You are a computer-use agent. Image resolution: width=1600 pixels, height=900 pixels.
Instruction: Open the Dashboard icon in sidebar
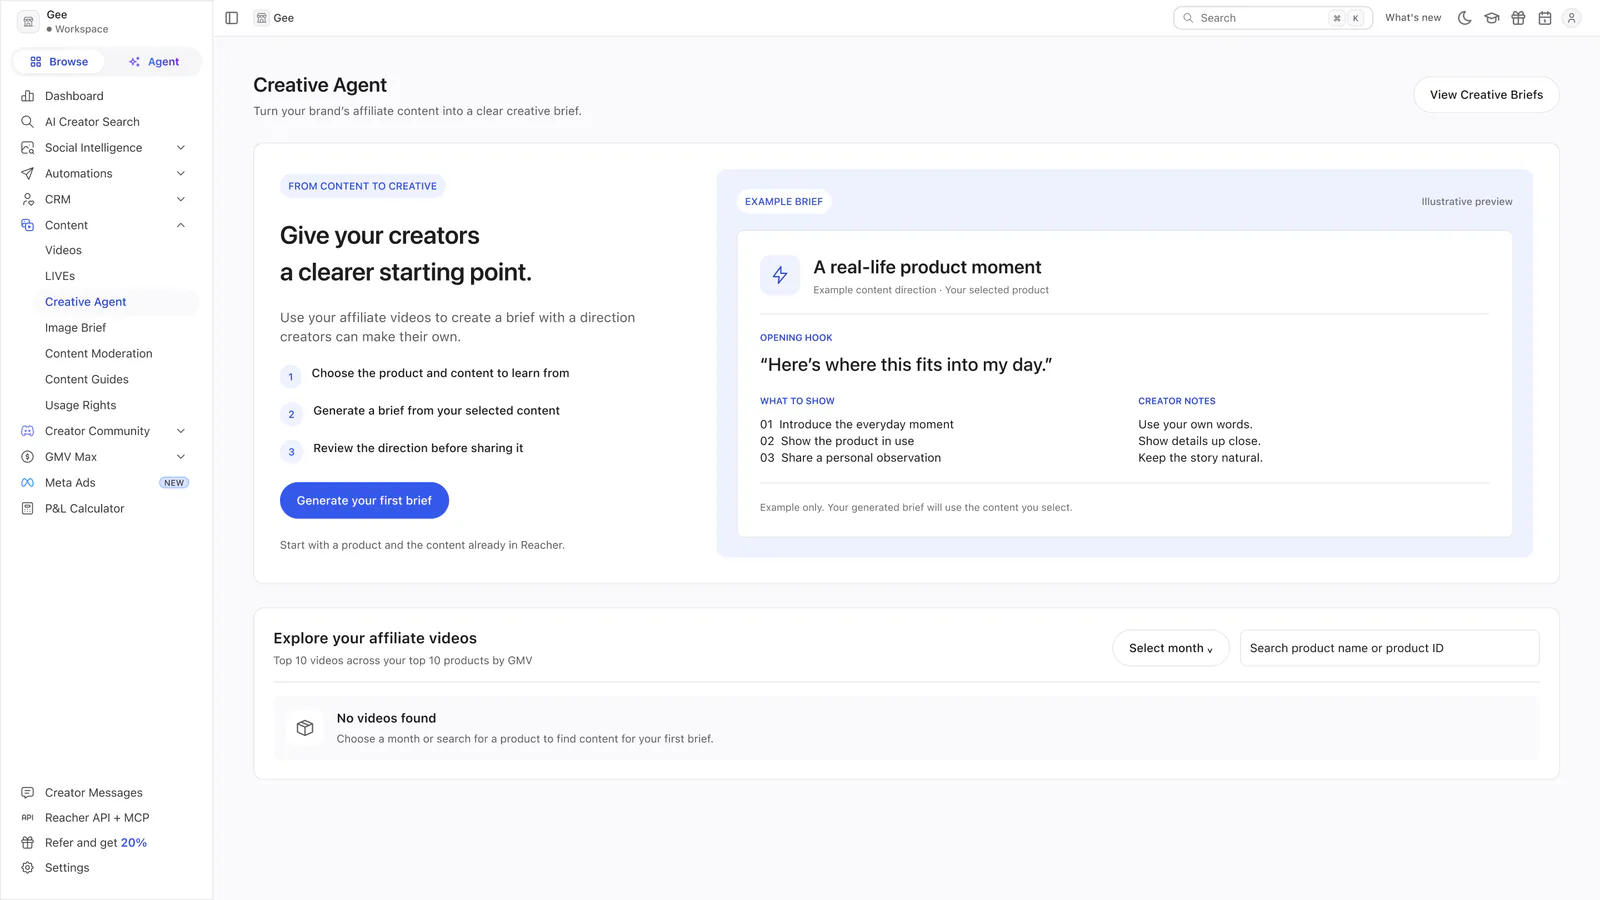pos(28,96)
